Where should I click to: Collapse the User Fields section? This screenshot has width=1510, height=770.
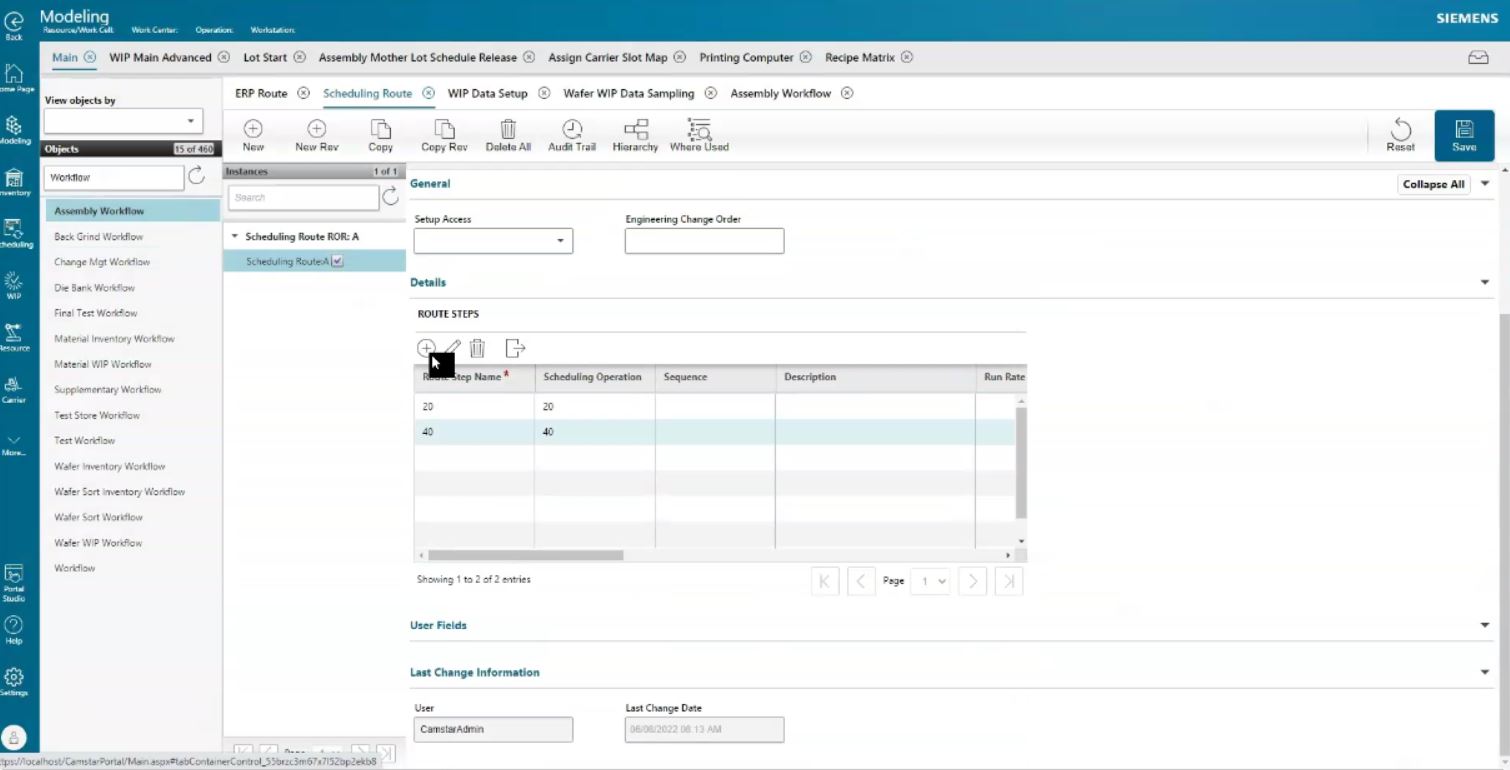click(1484, 625)
